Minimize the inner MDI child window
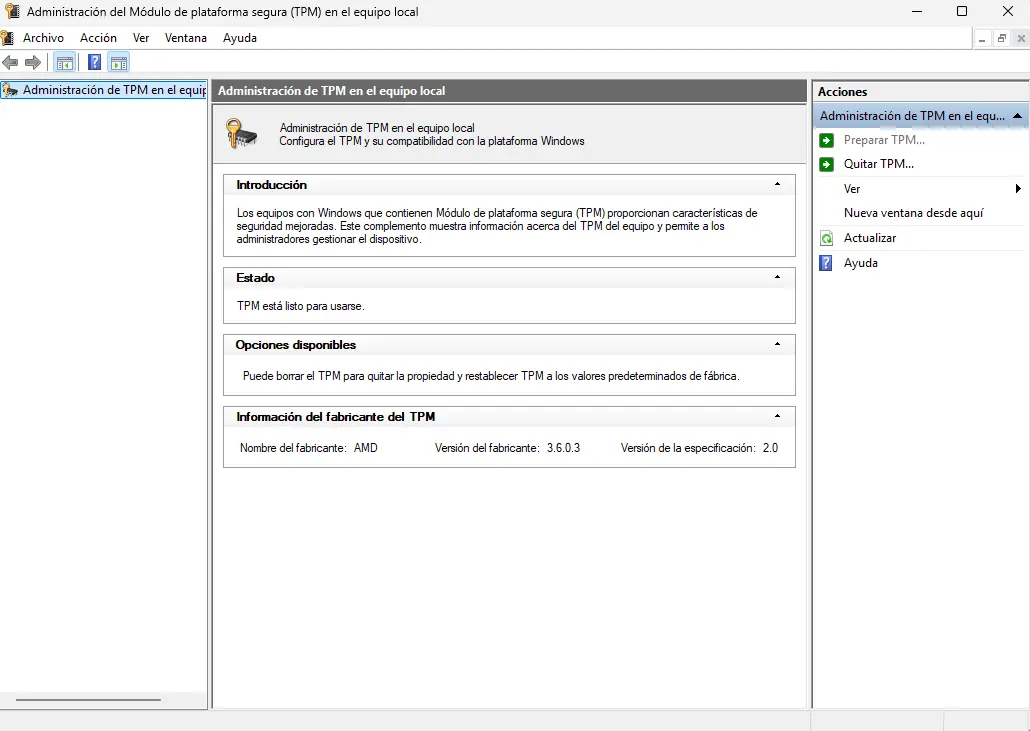 point(981,39)
